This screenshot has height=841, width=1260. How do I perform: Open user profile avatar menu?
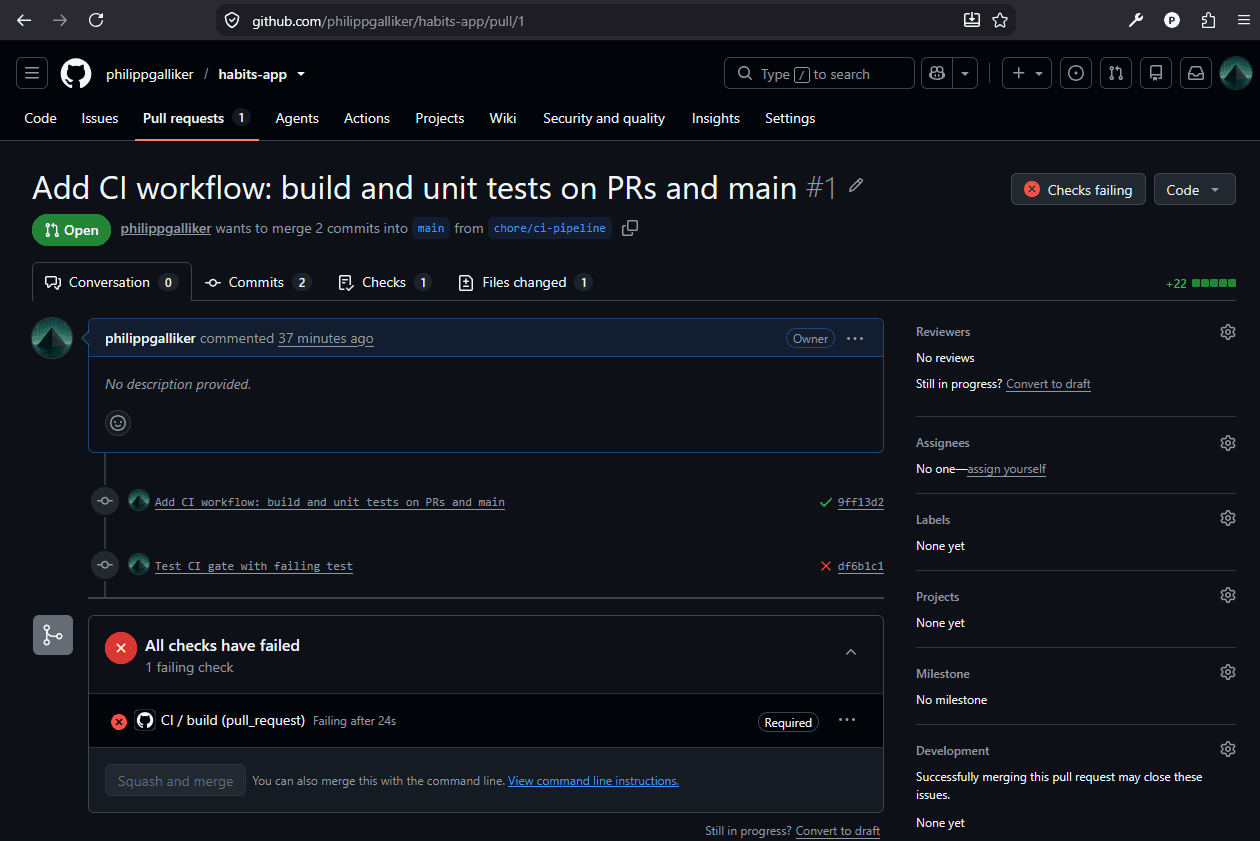pyautogui.click(x=1236, y=73)
